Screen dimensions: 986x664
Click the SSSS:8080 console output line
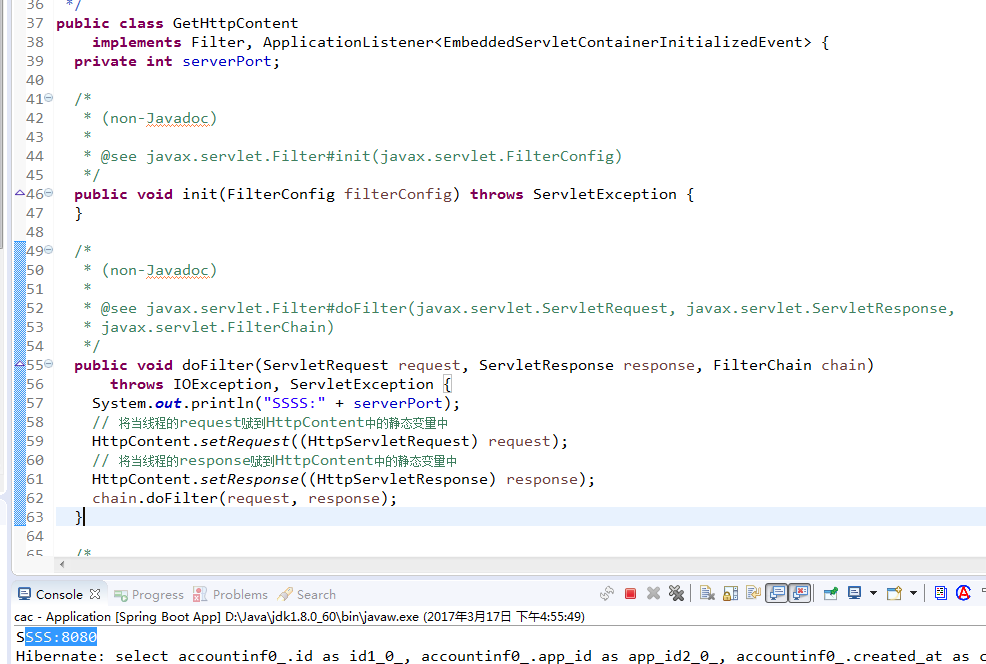57,638
